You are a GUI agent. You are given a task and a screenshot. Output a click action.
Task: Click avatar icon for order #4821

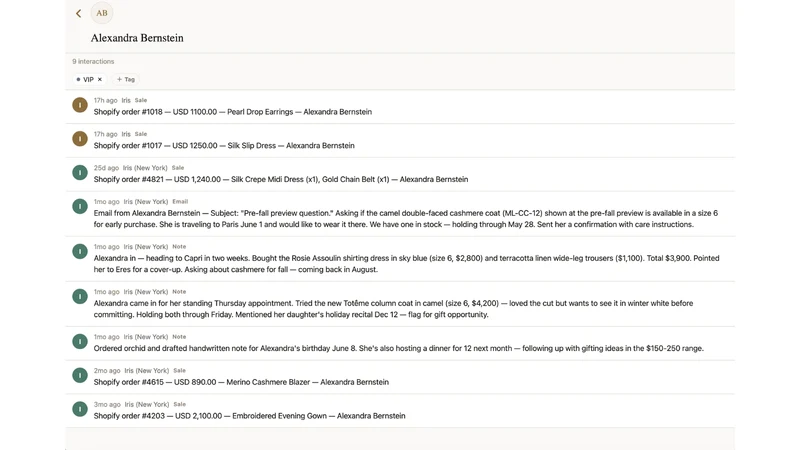pyautogui.click(x=80, y=172)
